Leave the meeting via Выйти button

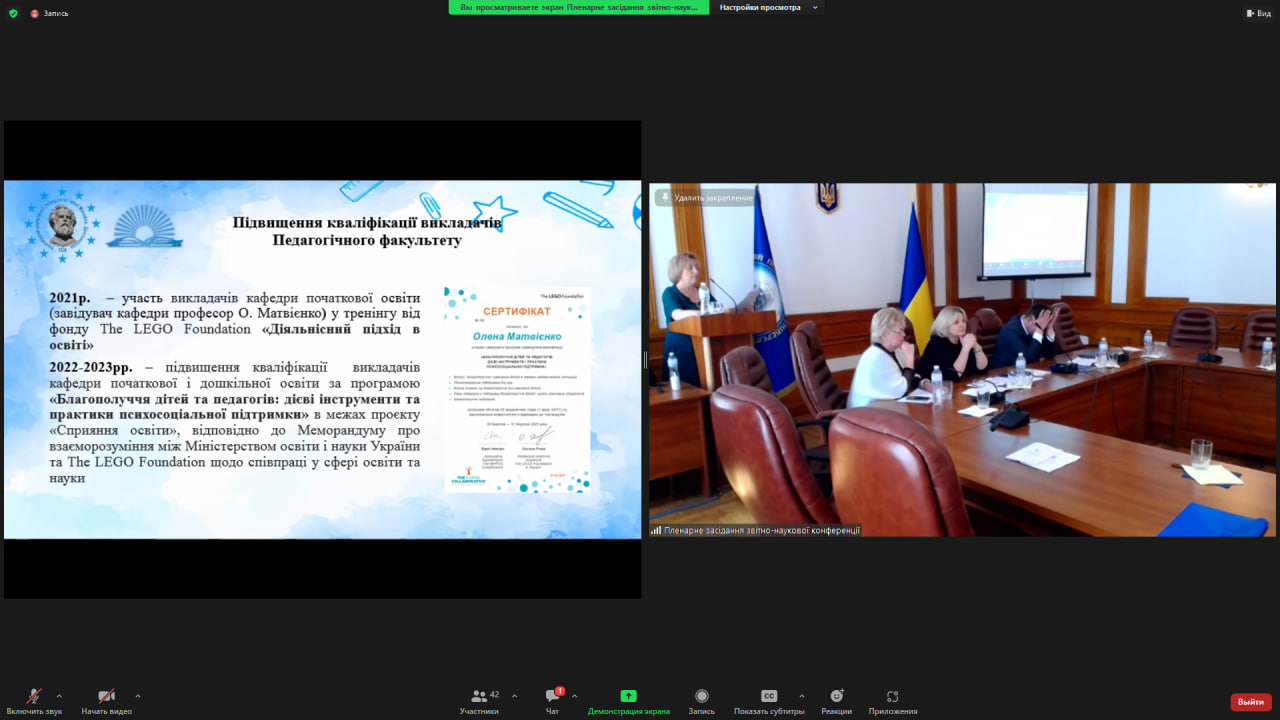pos(1251,701)
